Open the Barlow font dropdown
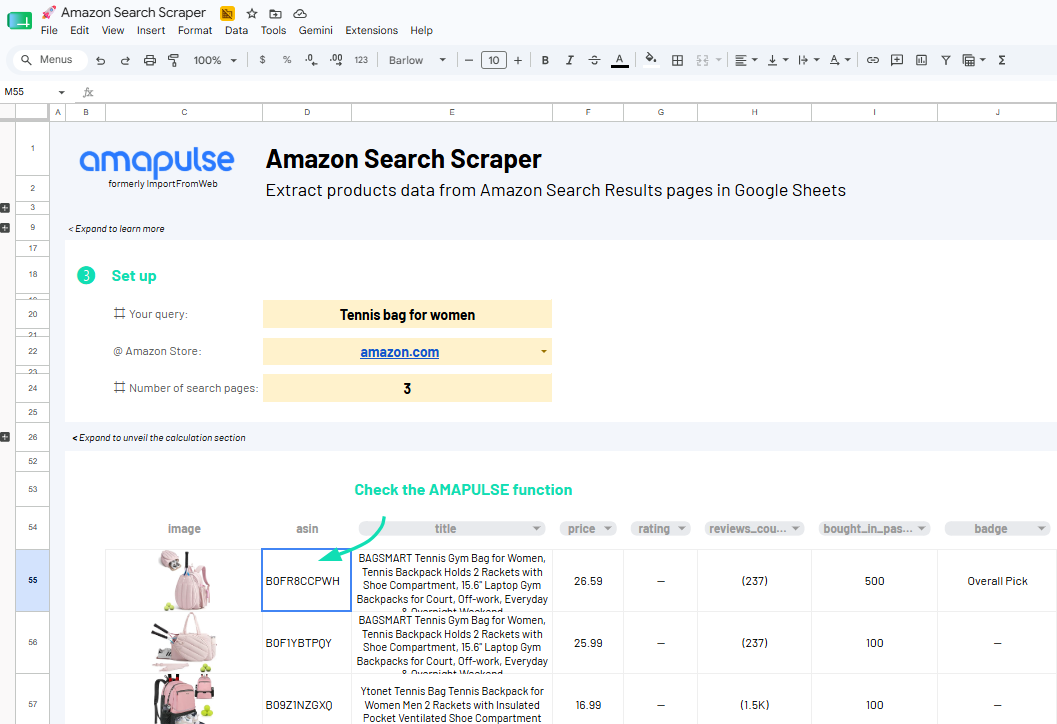This screenshot has width=1057, height=724. click(x=417, y=60)
